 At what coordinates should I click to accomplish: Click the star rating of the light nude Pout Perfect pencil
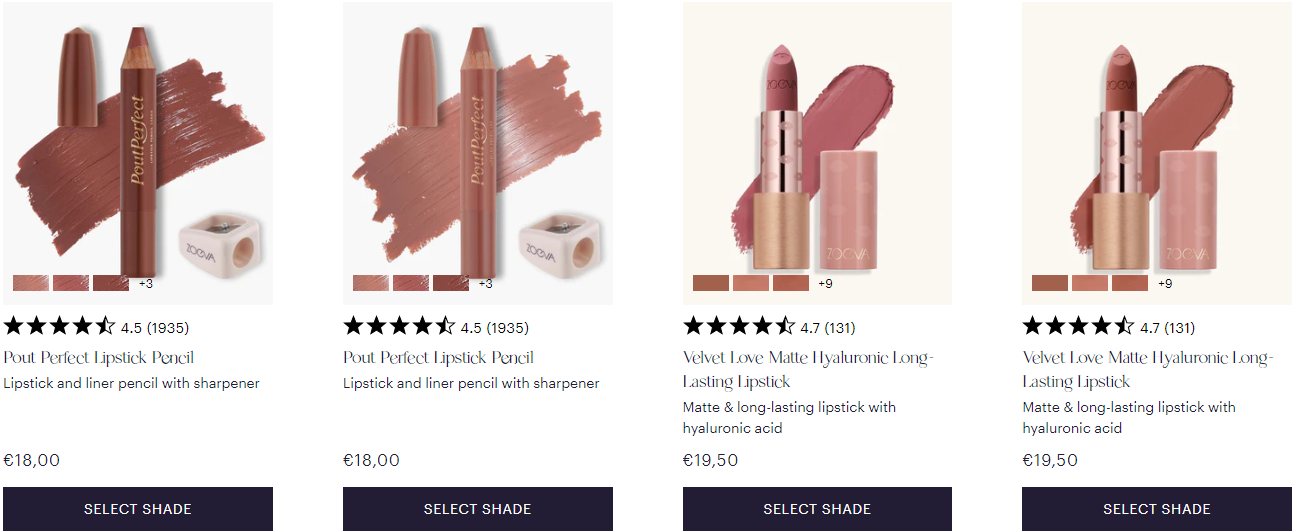click(400, 326)
